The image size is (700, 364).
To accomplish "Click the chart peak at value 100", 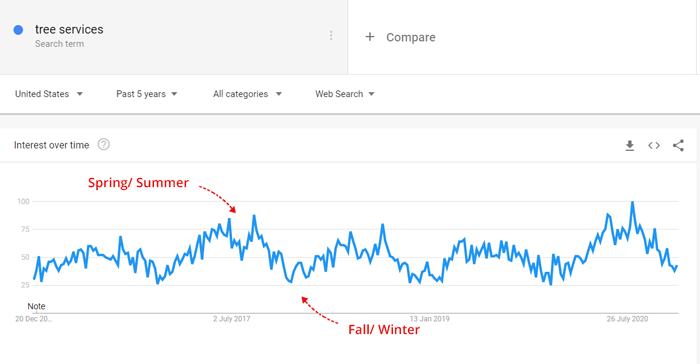I will (x=632, y=202).
